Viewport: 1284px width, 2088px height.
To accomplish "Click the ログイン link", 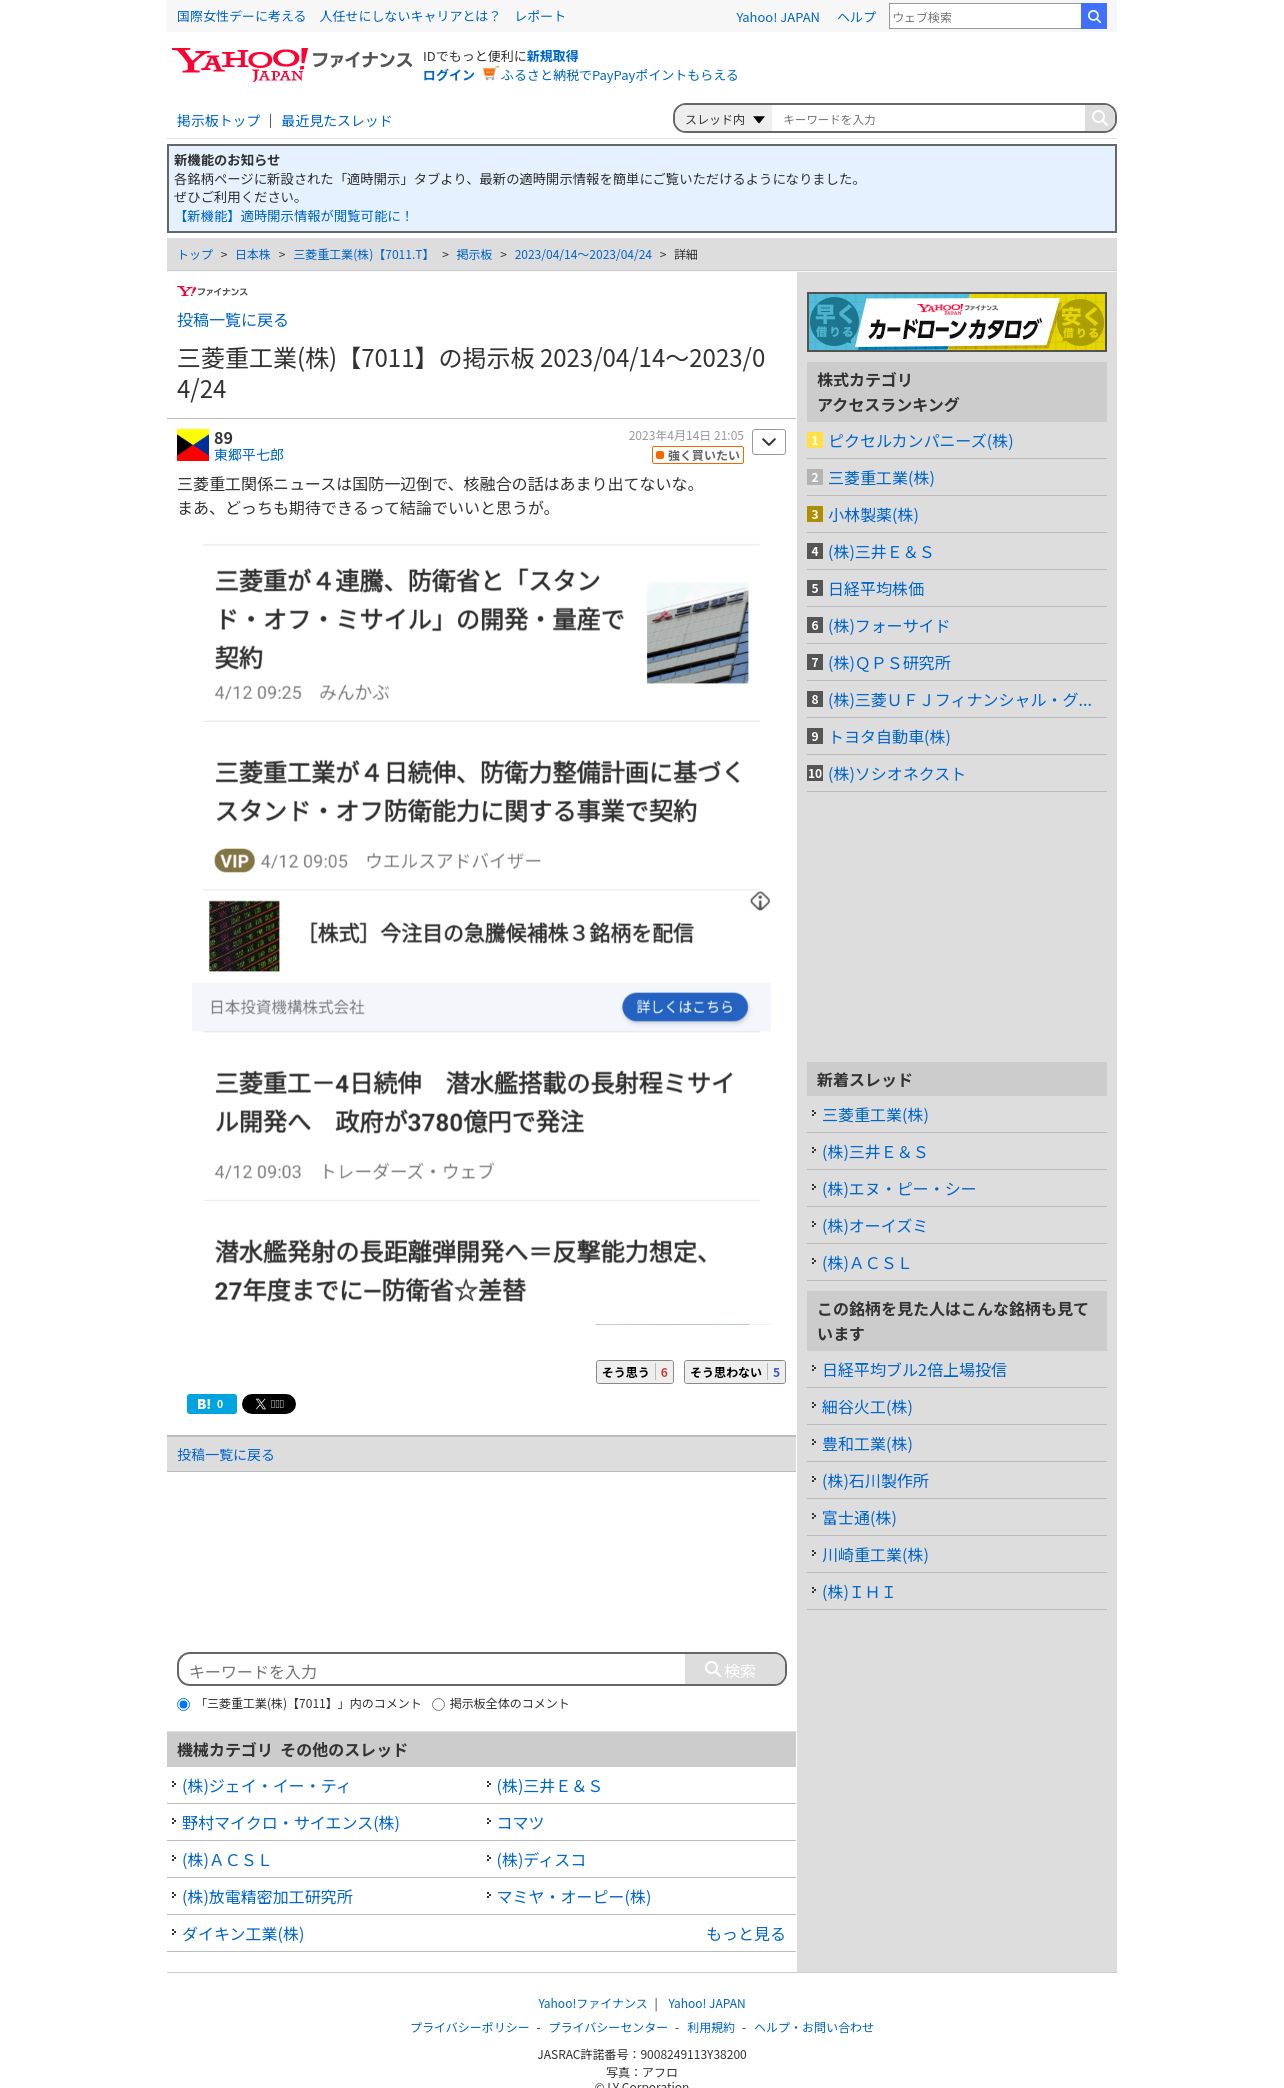I will [x=449, y=75].
